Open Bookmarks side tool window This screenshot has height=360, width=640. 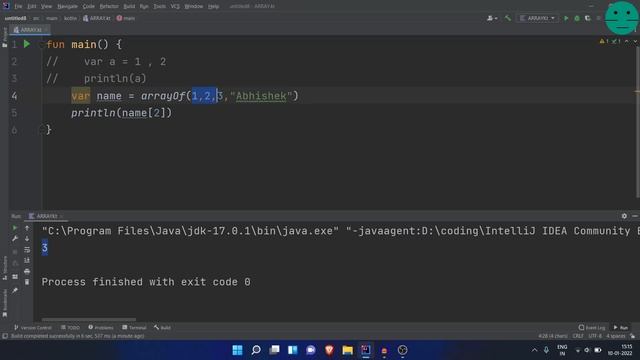pos(4,303)
